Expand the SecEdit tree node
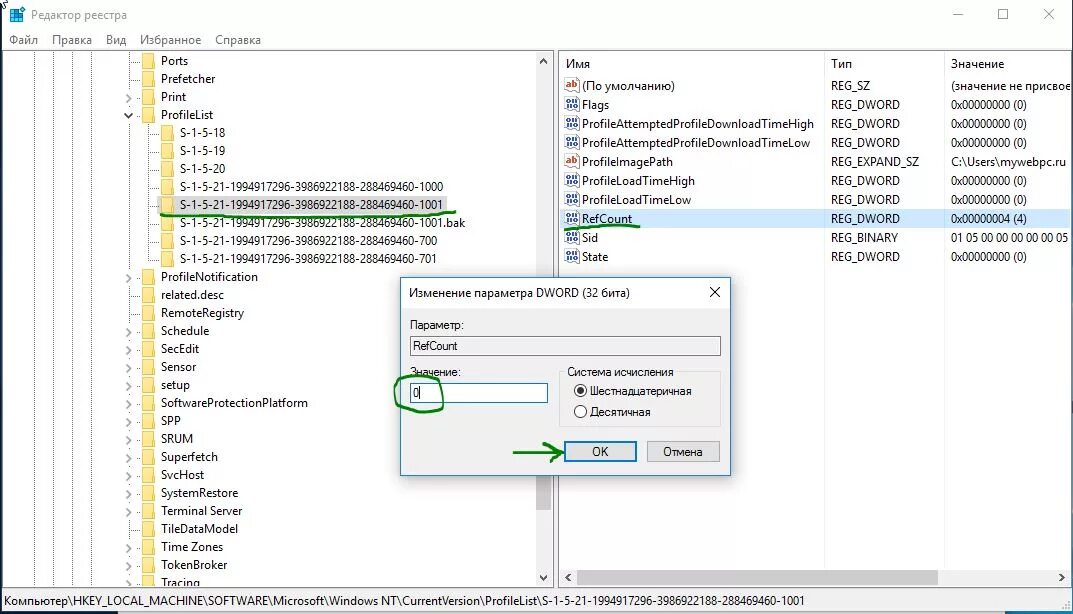The image size is (1073, 614). coord(129,349)
